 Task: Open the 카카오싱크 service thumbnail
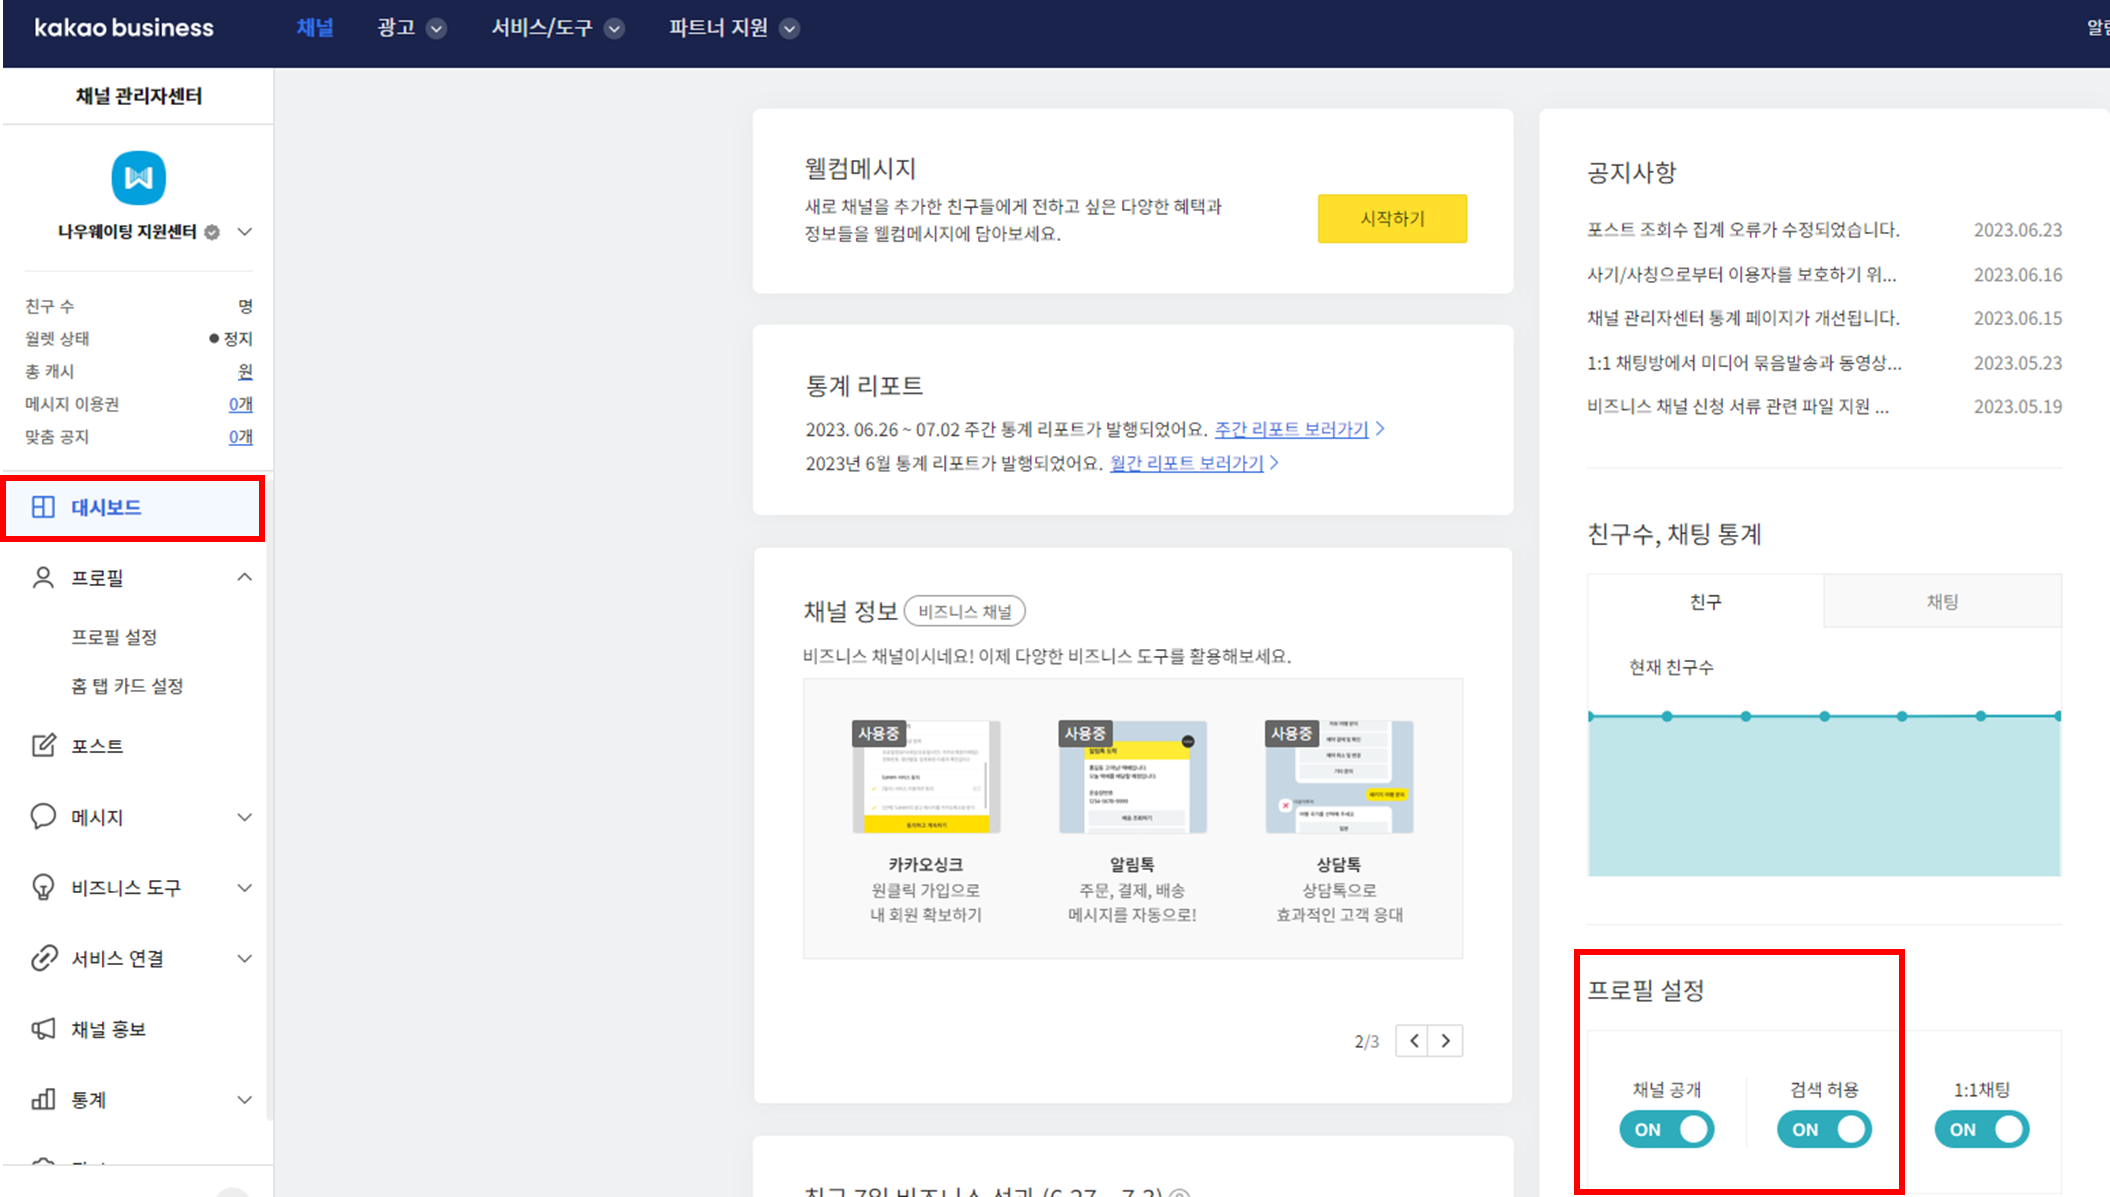[x=926, y=777]
